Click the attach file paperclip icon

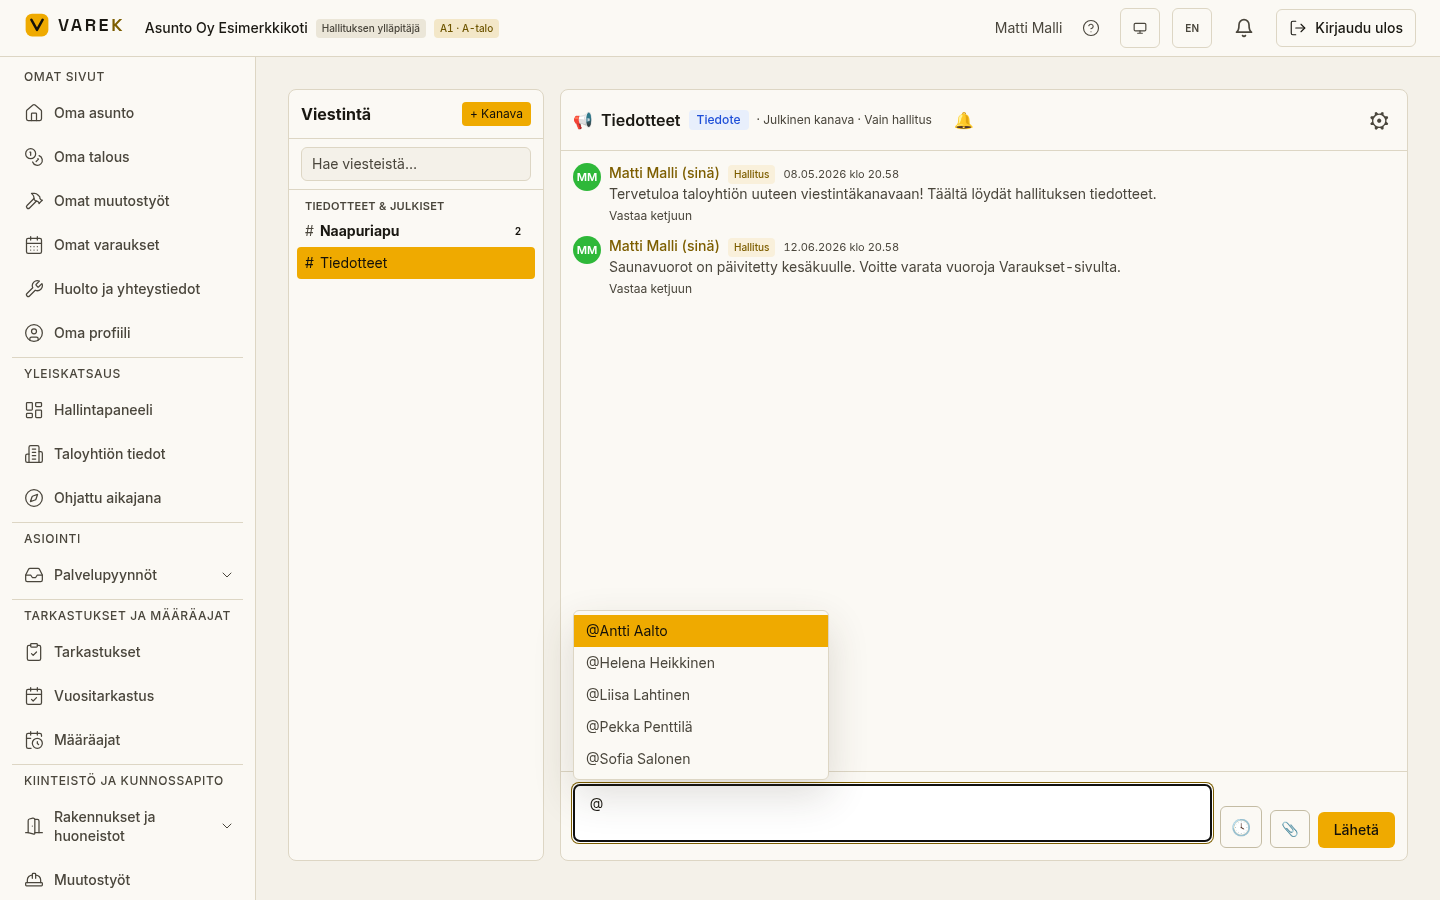tap(1290, 829)
